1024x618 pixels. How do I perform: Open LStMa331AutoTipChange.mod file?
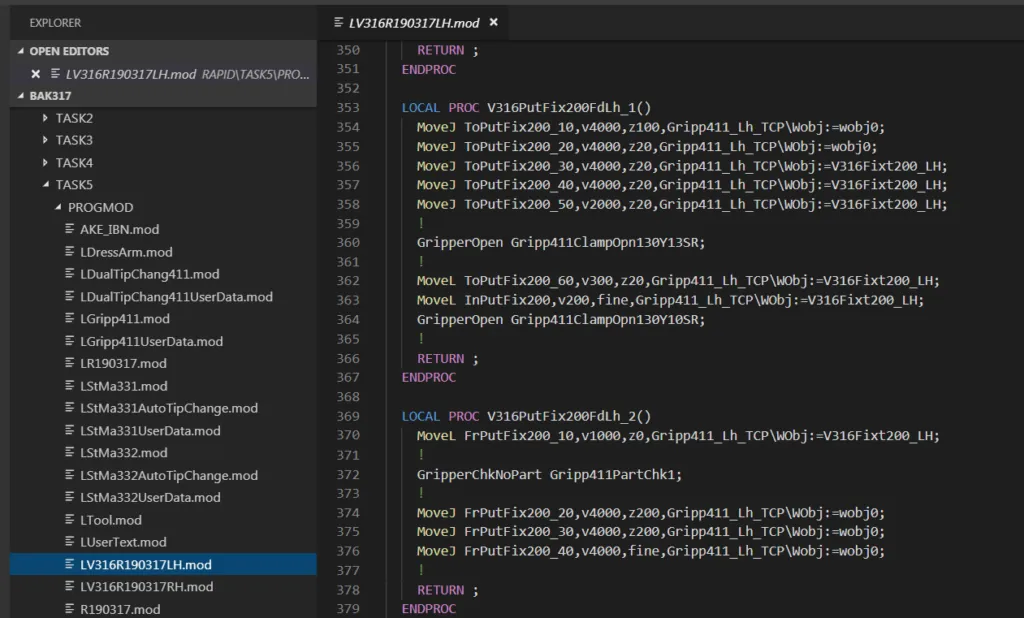[x=169, y=408]
